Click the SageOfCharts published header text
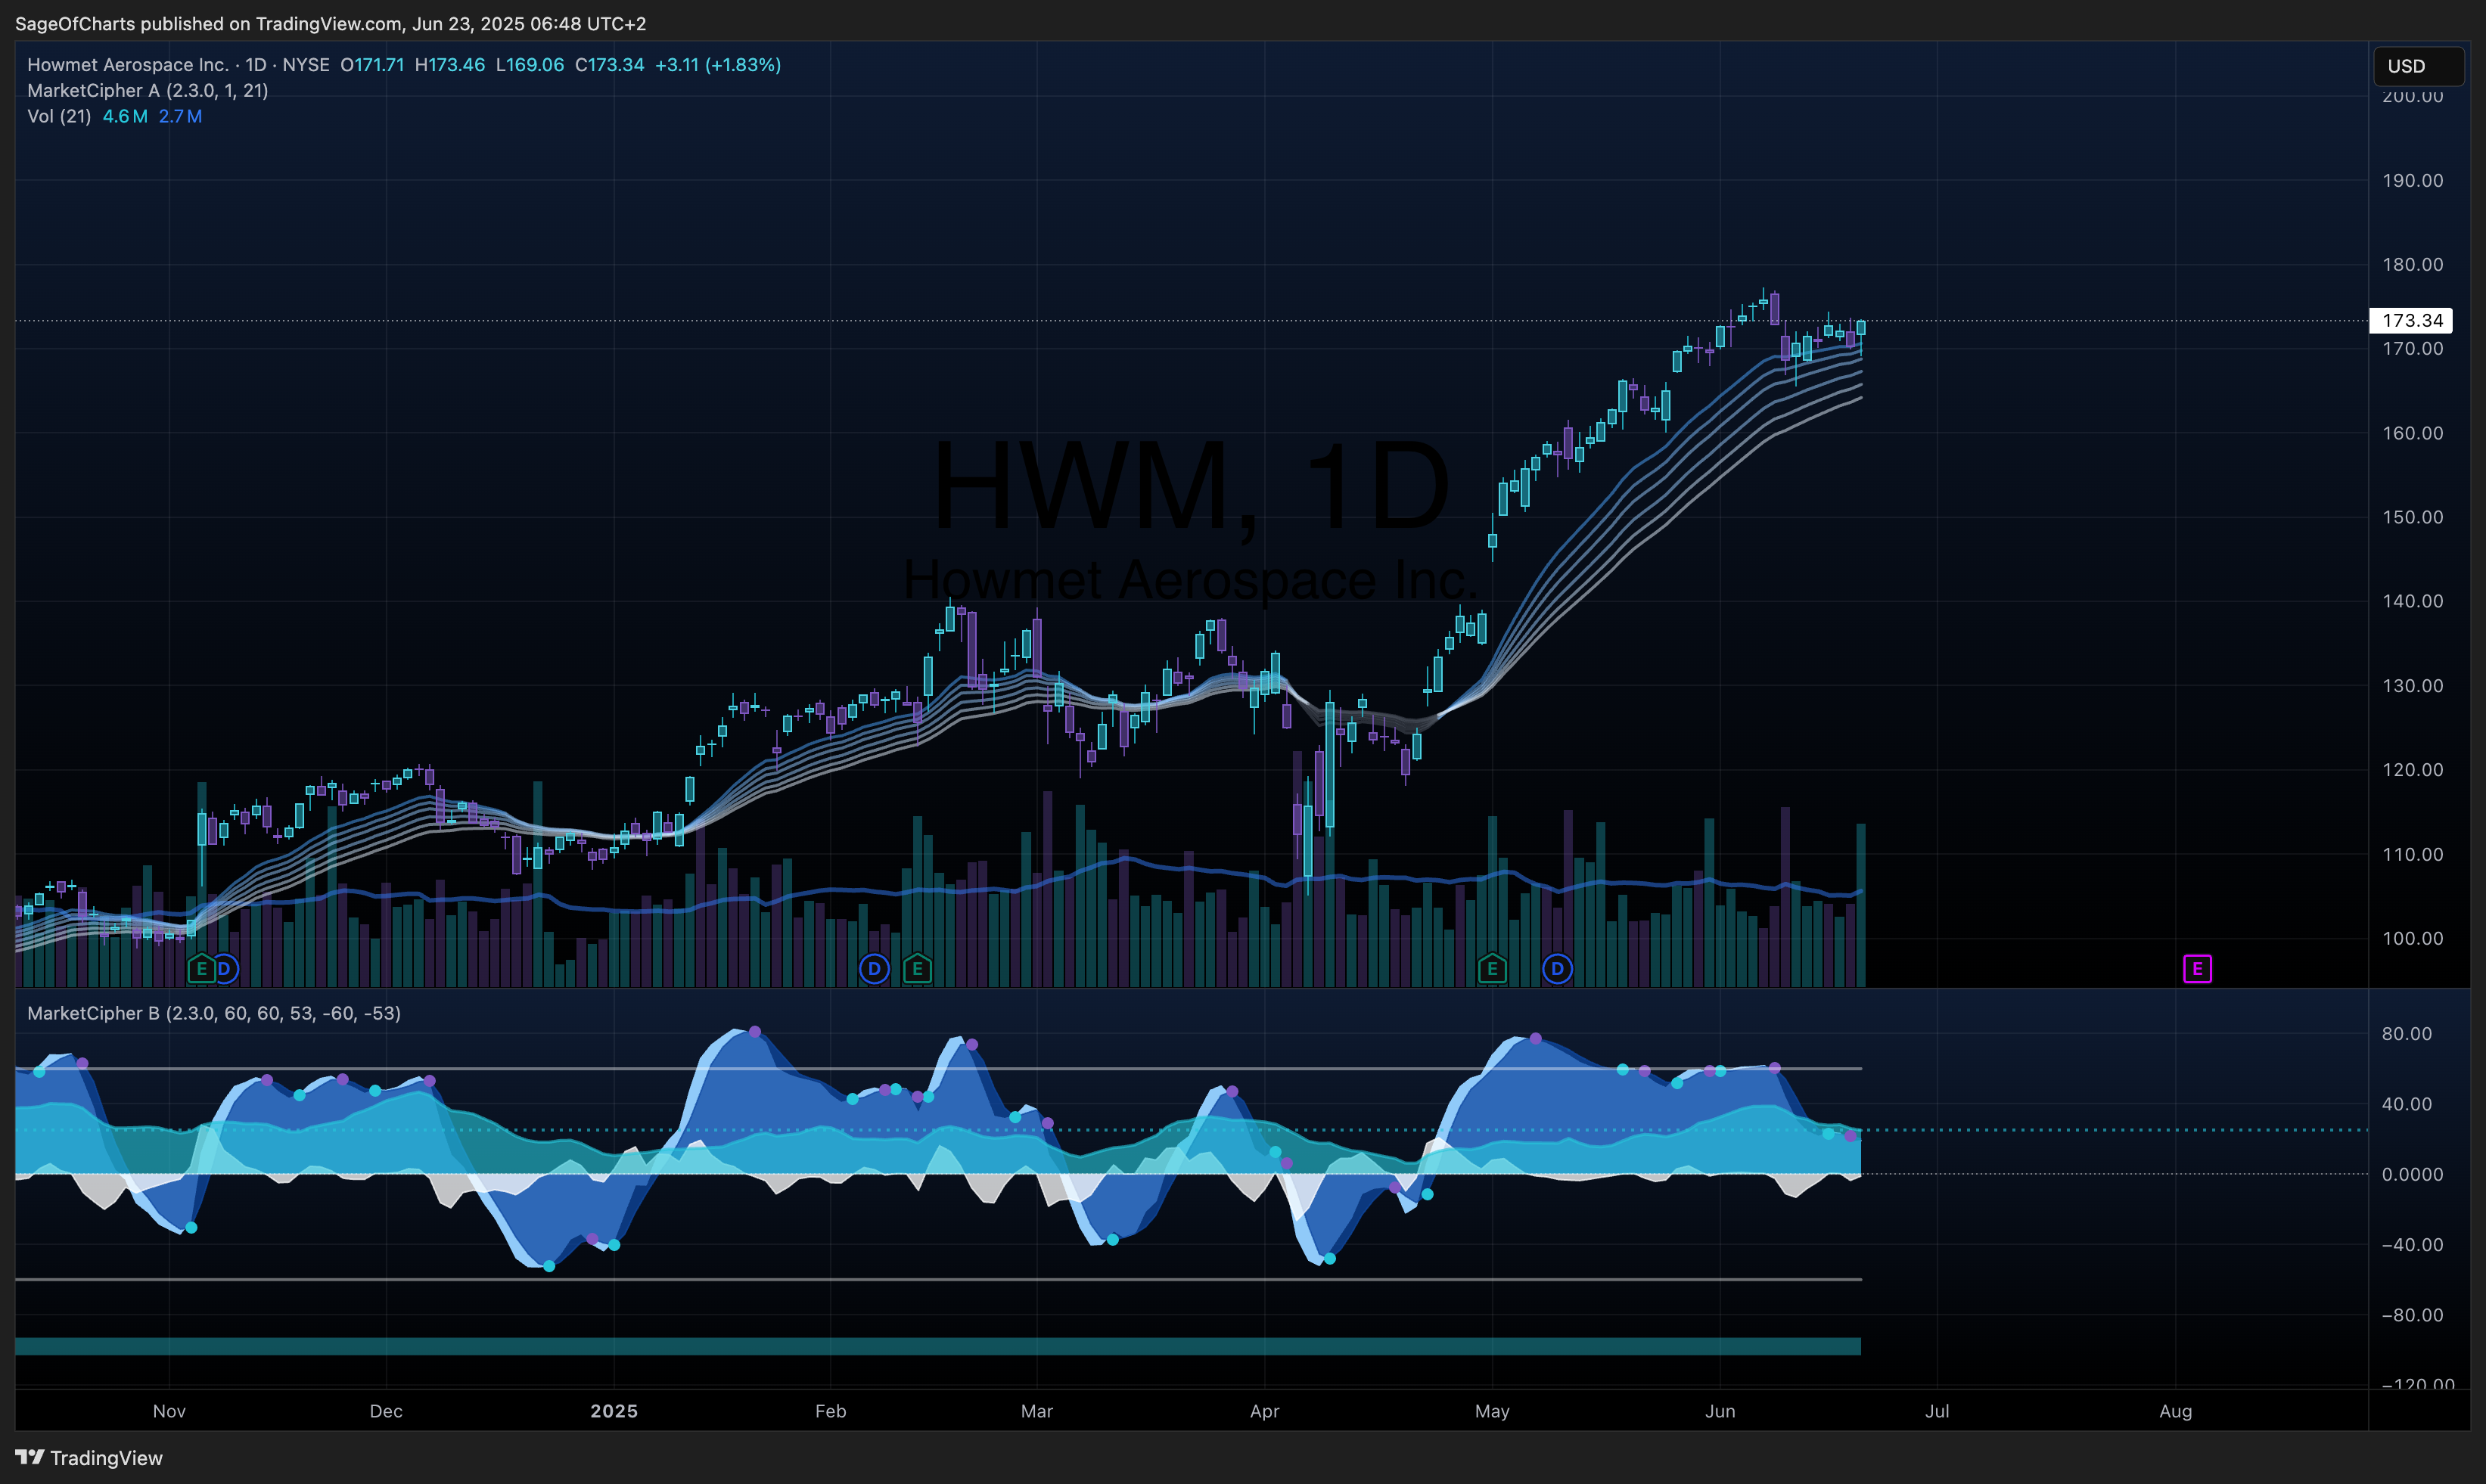Image resolution: width=2486 pixels, height=1484 pixels. tap(330, 24)
